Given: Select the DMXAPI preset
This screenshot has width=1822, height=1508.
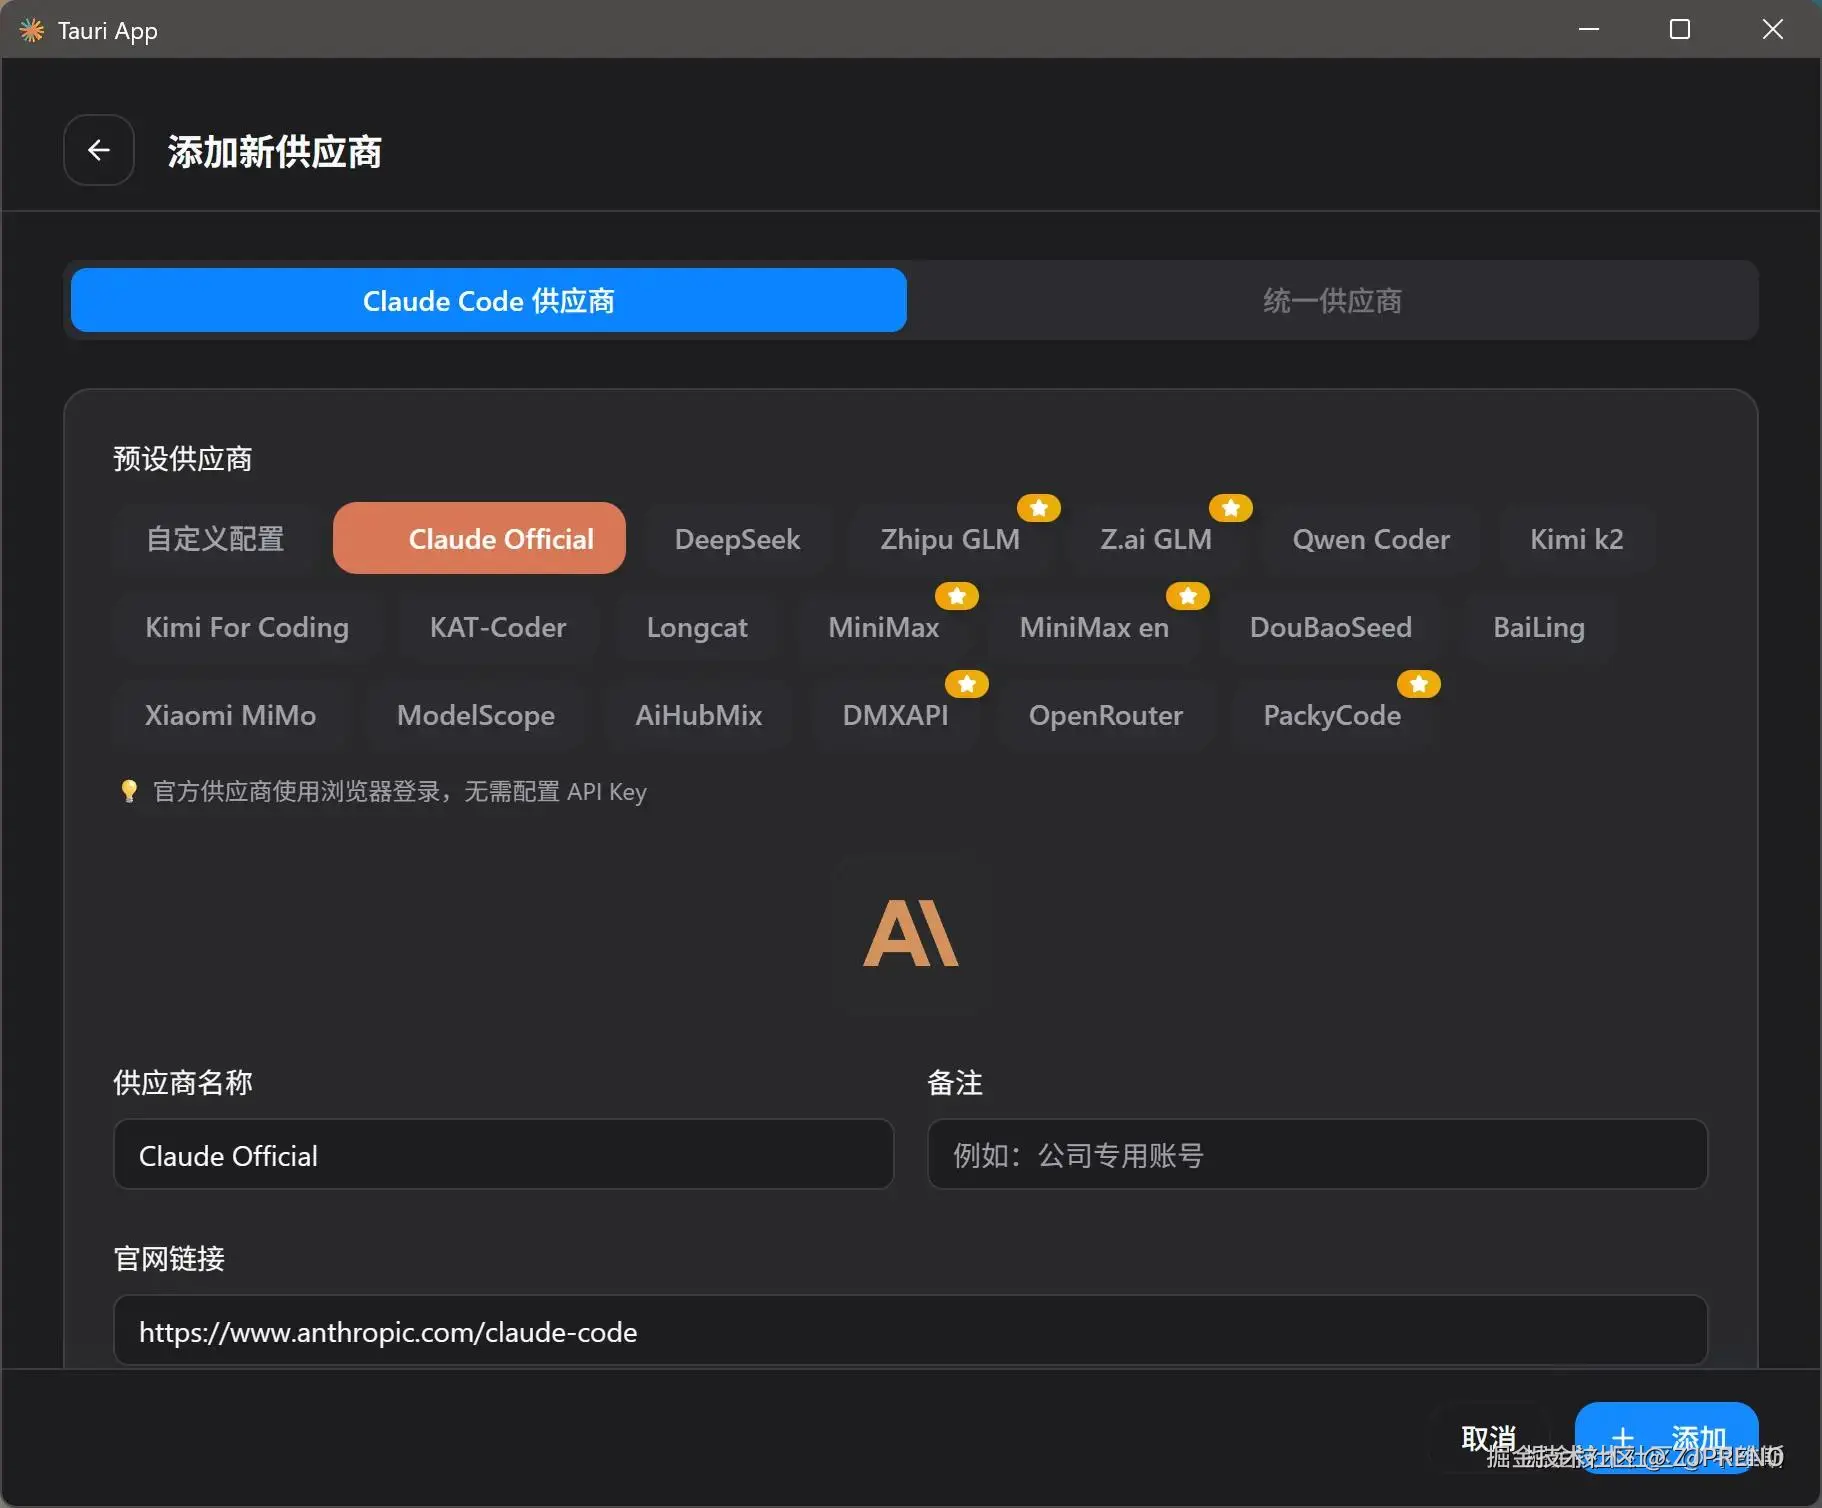Looking at the screenshot, I should tap(896, 715).
